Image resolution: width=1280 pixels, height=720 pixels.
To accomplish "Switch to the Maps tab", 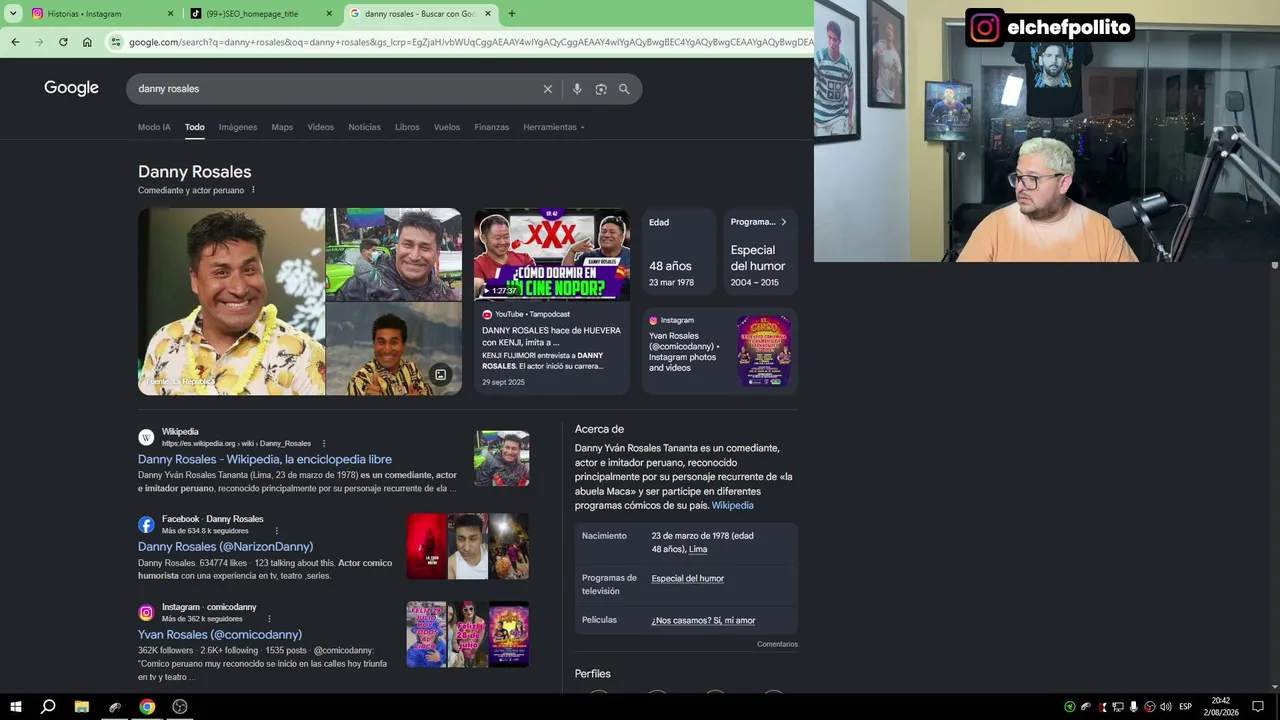I will pyautogui.click(x=282, y=127).
